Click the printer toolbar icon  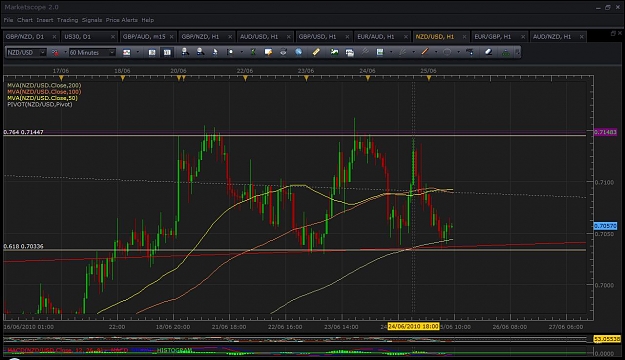(x=283, y=52)
